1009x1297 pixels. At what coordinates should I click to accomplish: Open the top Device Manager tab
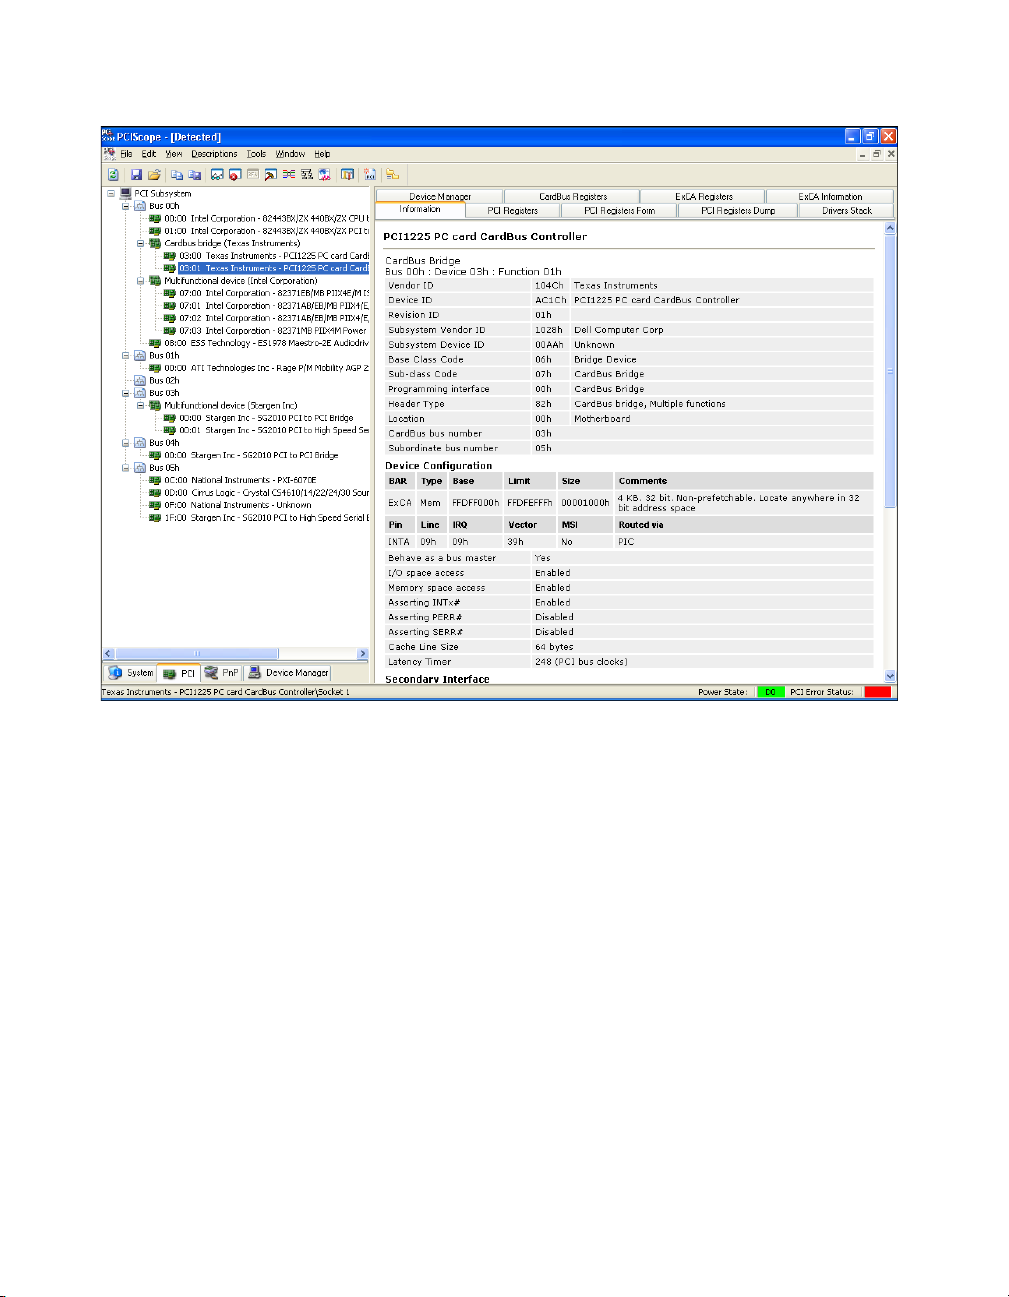point(440,197)
